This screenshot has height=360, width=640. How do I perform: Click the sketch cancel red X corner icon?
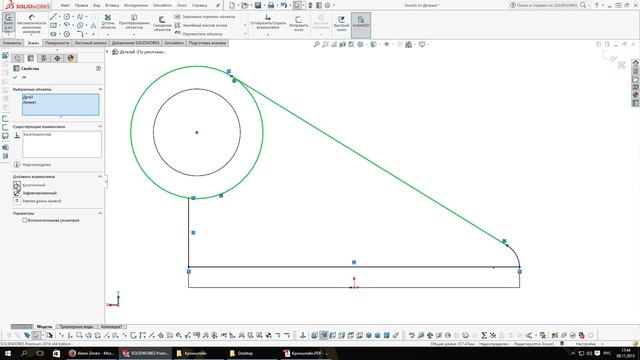click(x=621, y=64)
